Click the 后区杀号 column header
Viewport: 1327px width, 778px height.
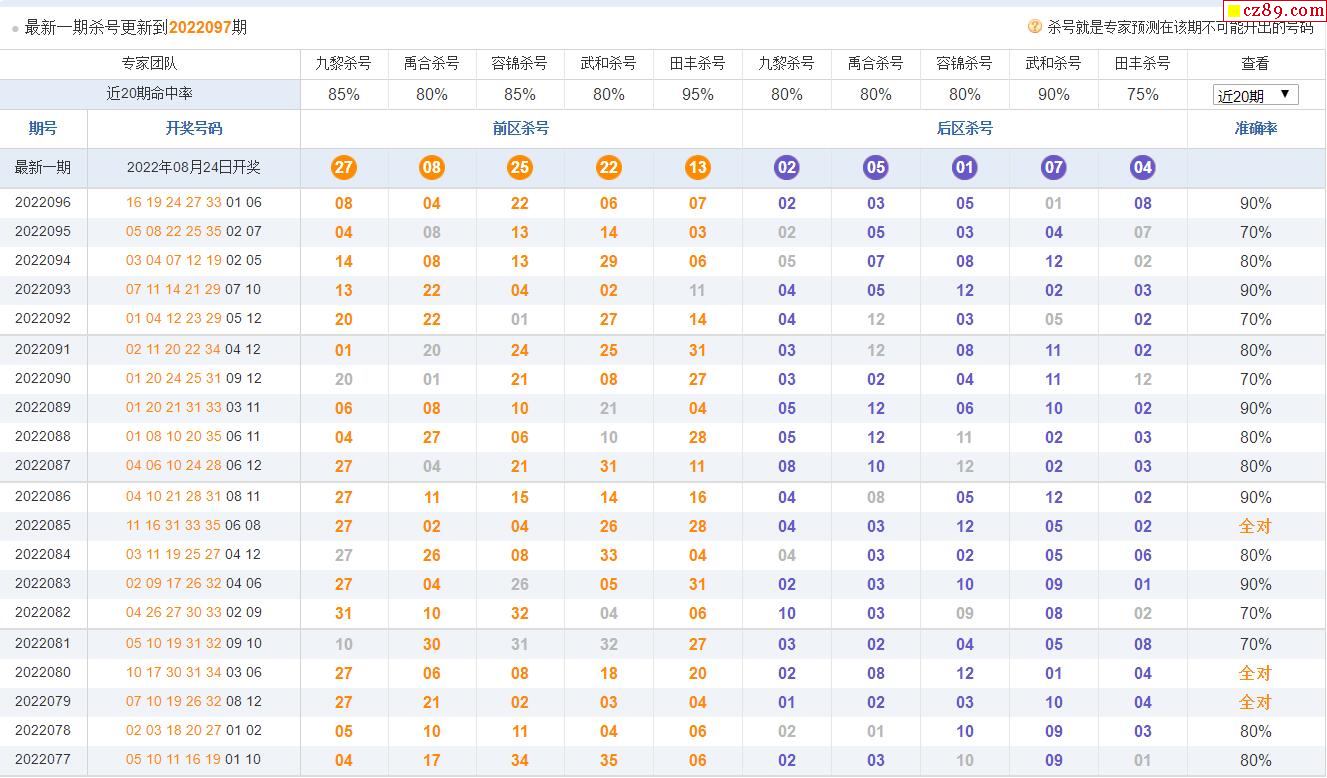(x=964, y=128)
